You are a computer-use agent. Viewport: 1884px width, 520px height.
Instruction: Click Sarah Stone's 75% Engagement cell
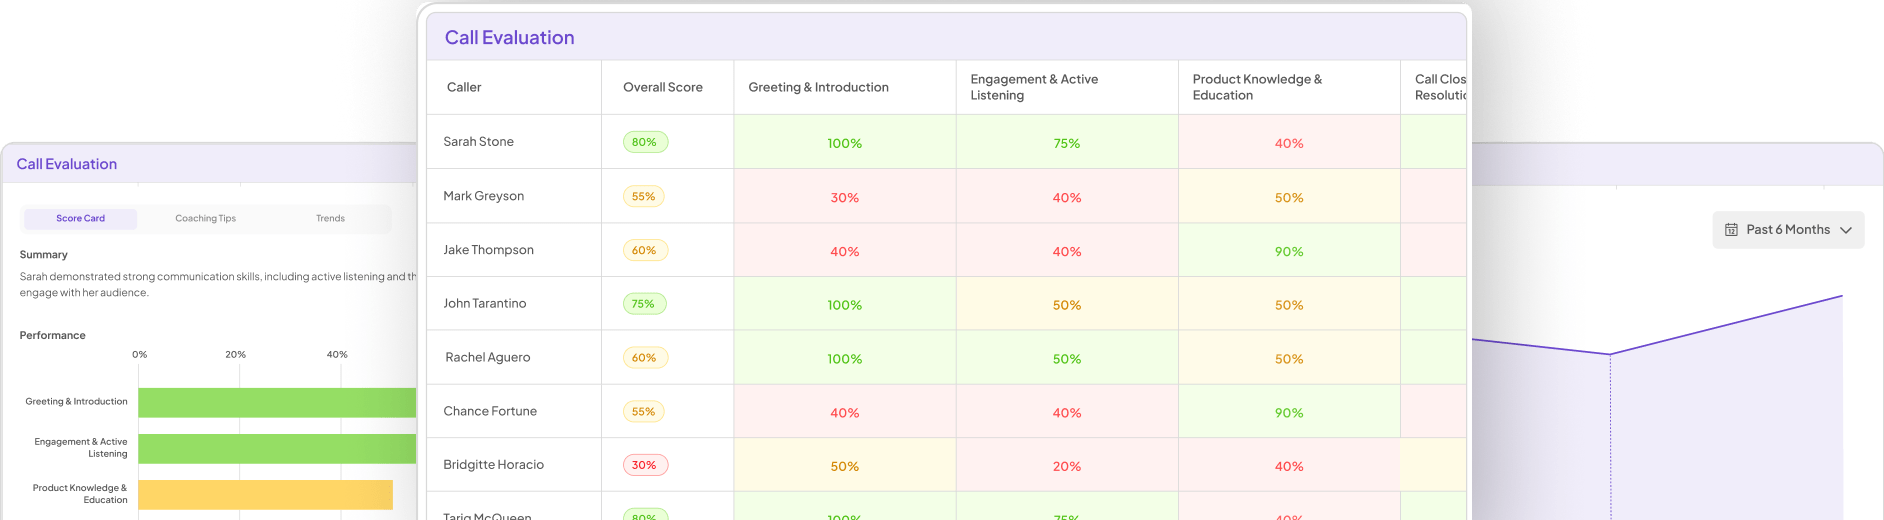coord(1067,143)
